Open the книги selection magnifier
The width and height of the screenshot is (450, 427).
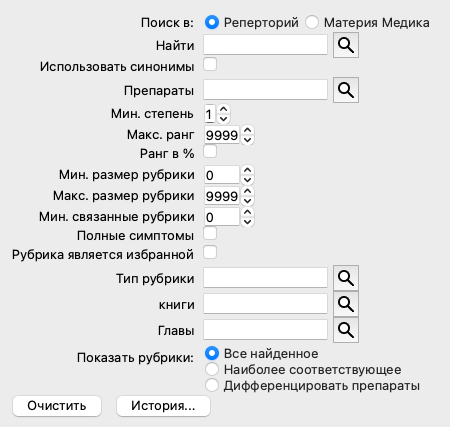pyautogui.click(x=346, y=304)
